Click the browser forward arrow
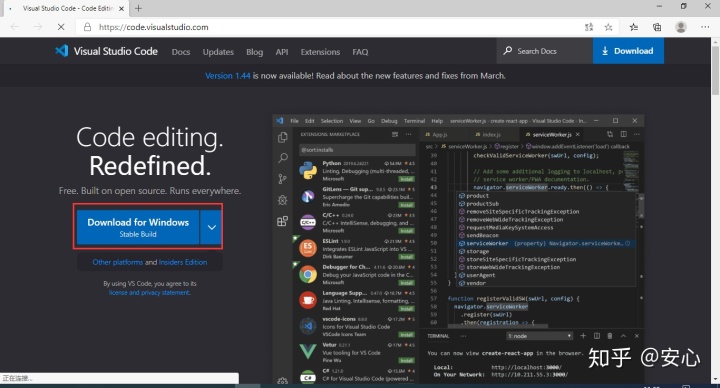The image size is (720, 388). pos(38,27)
